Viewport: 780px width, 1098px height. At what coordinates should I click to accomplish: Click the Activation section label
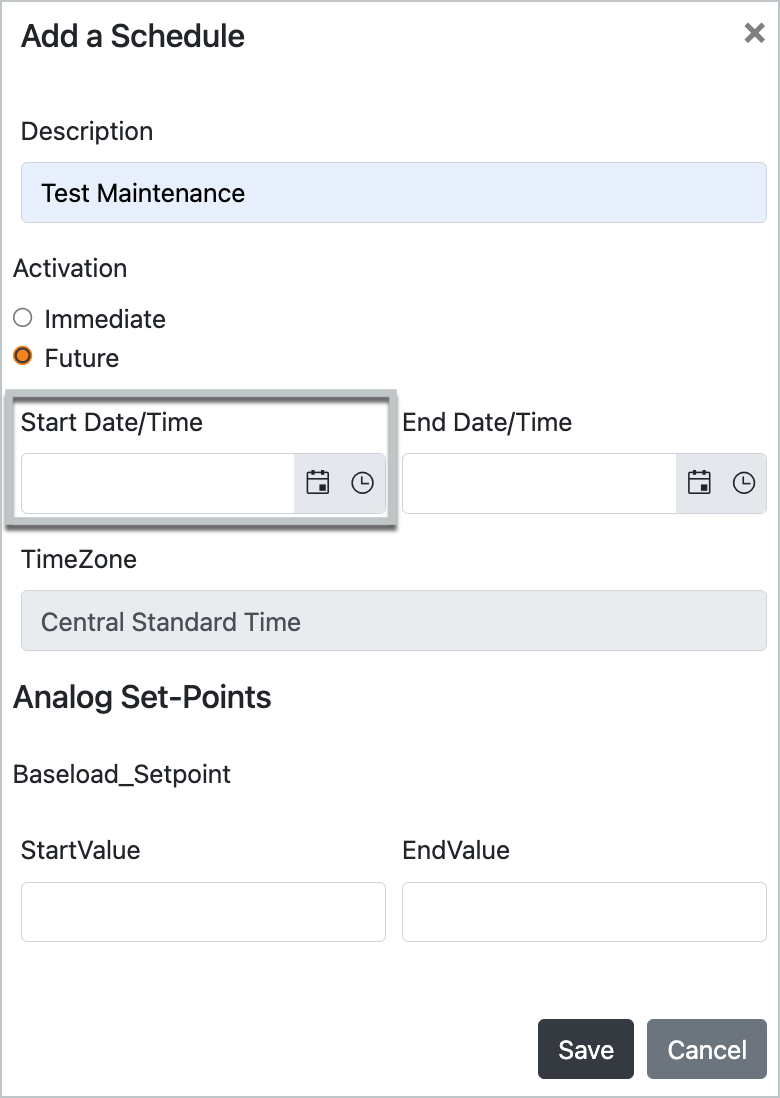click(x=70, y=268)
